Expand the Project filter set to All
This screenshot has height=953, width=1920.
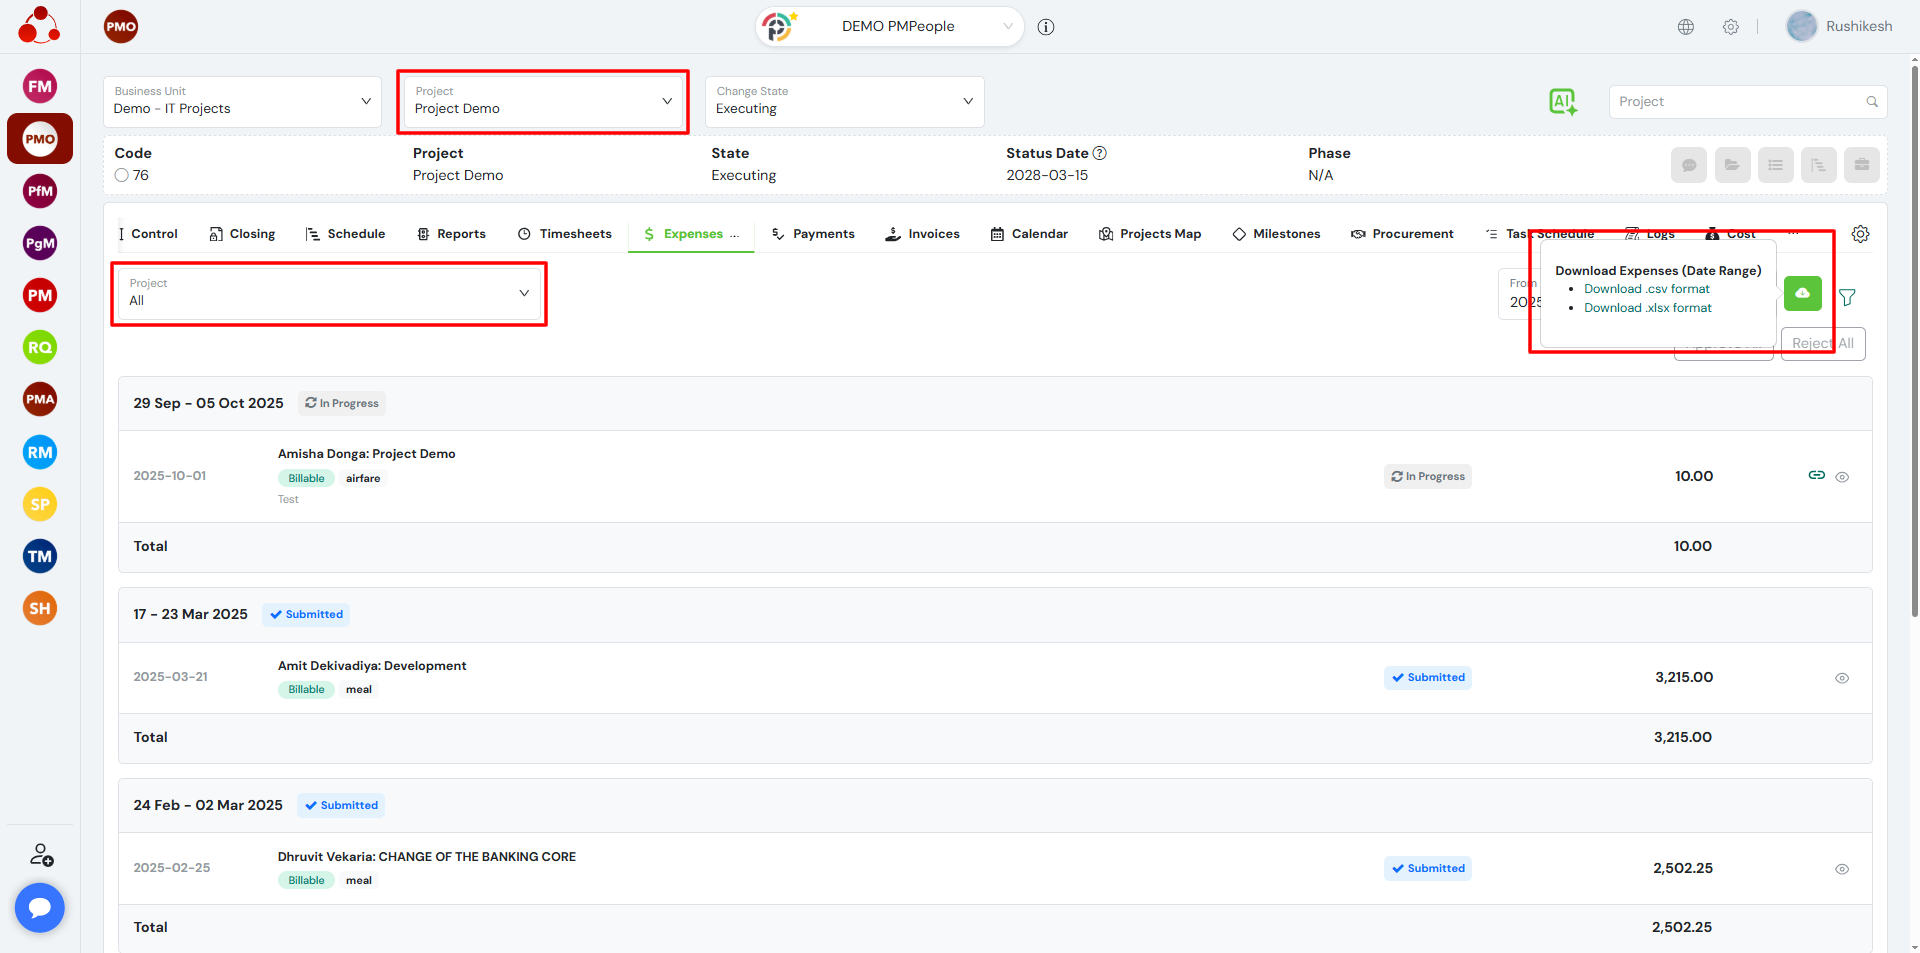329,293
